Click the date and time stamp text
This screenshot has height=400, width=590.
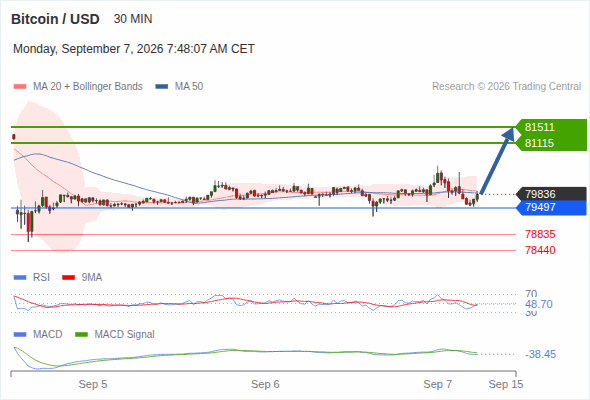134,49
